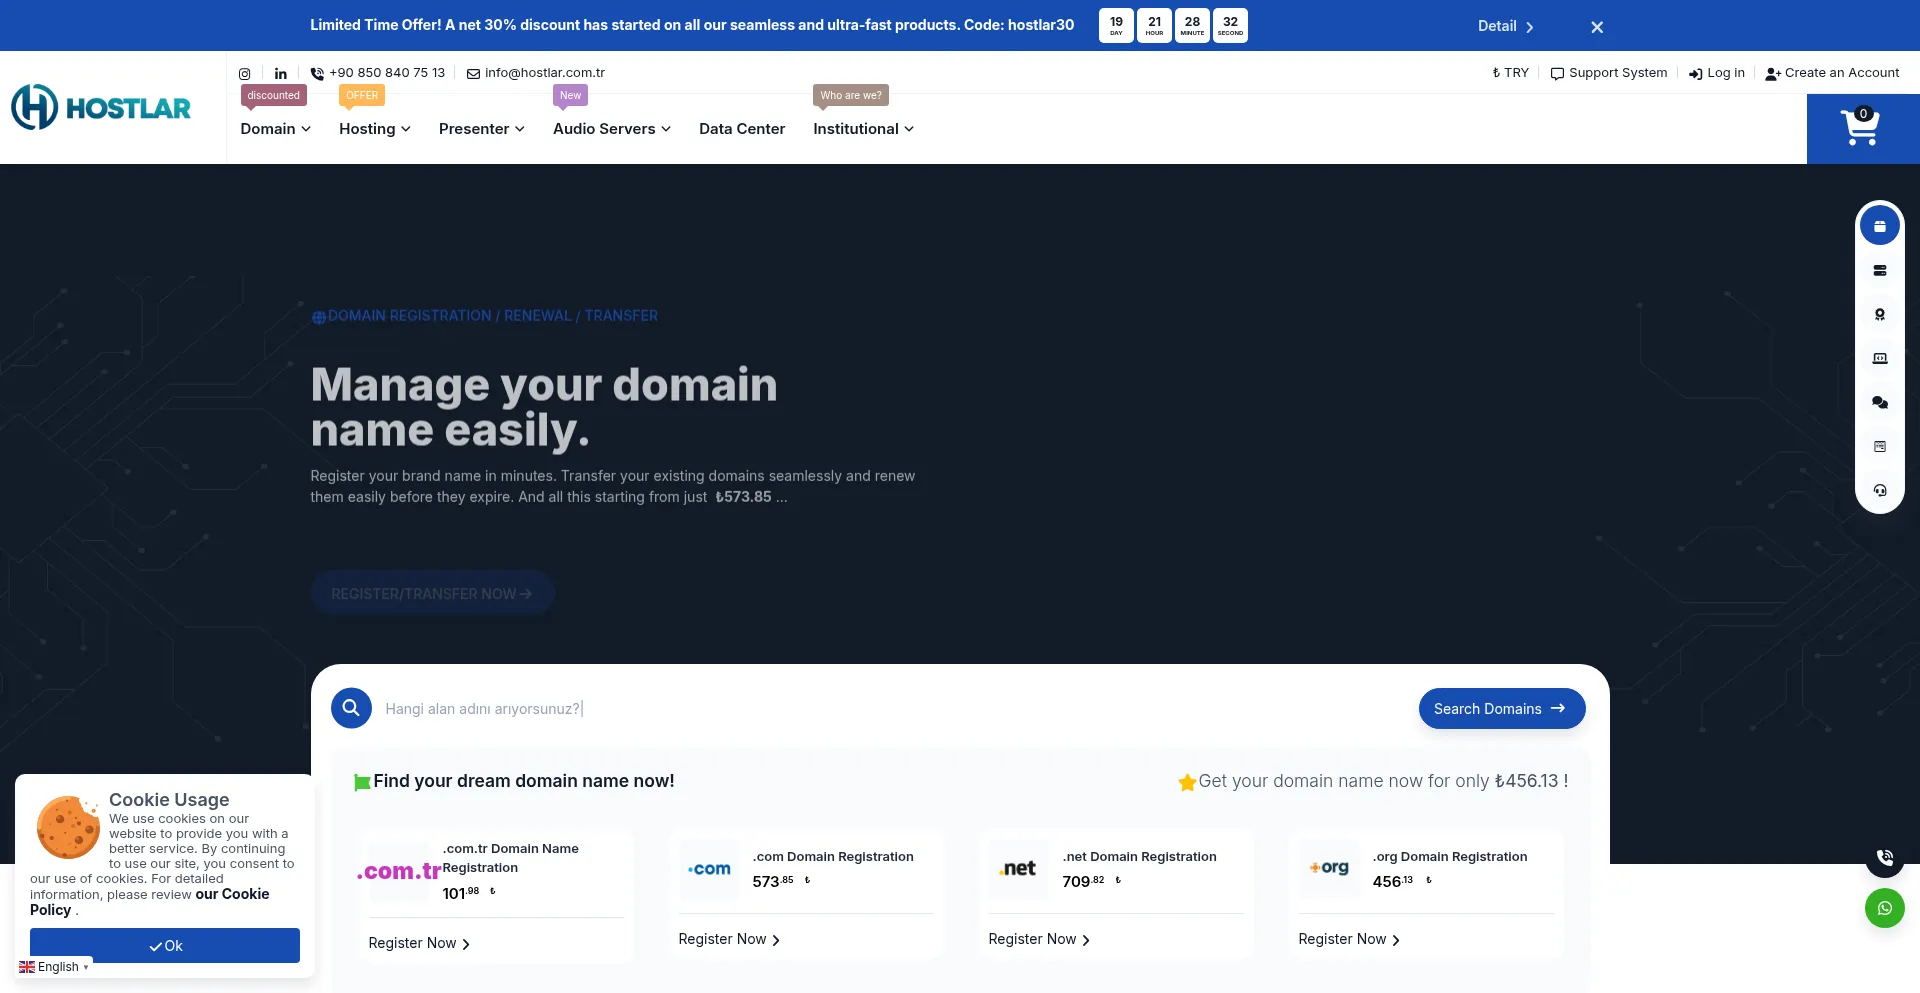
Task: Expand the Institutional dropdown menu
Action: (863, 129)
